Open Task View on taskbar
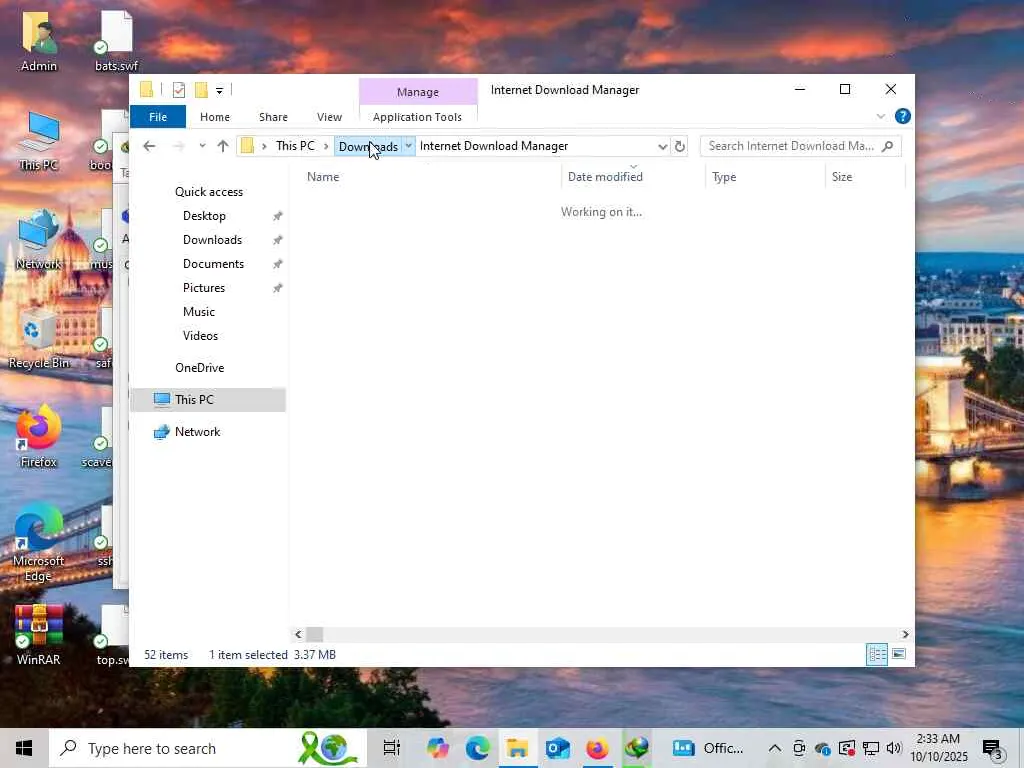This screenshot has width=1024, height=768. tap(391, 748)
